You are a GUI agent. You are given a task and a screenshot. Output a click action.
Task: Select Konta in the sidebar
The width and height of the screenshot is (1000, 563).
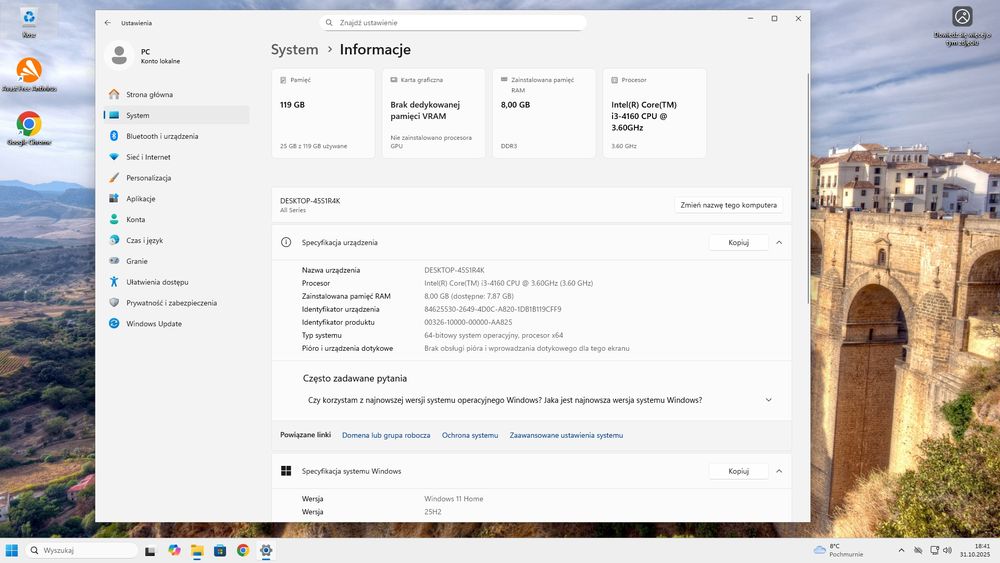click(x=177, y=219)
